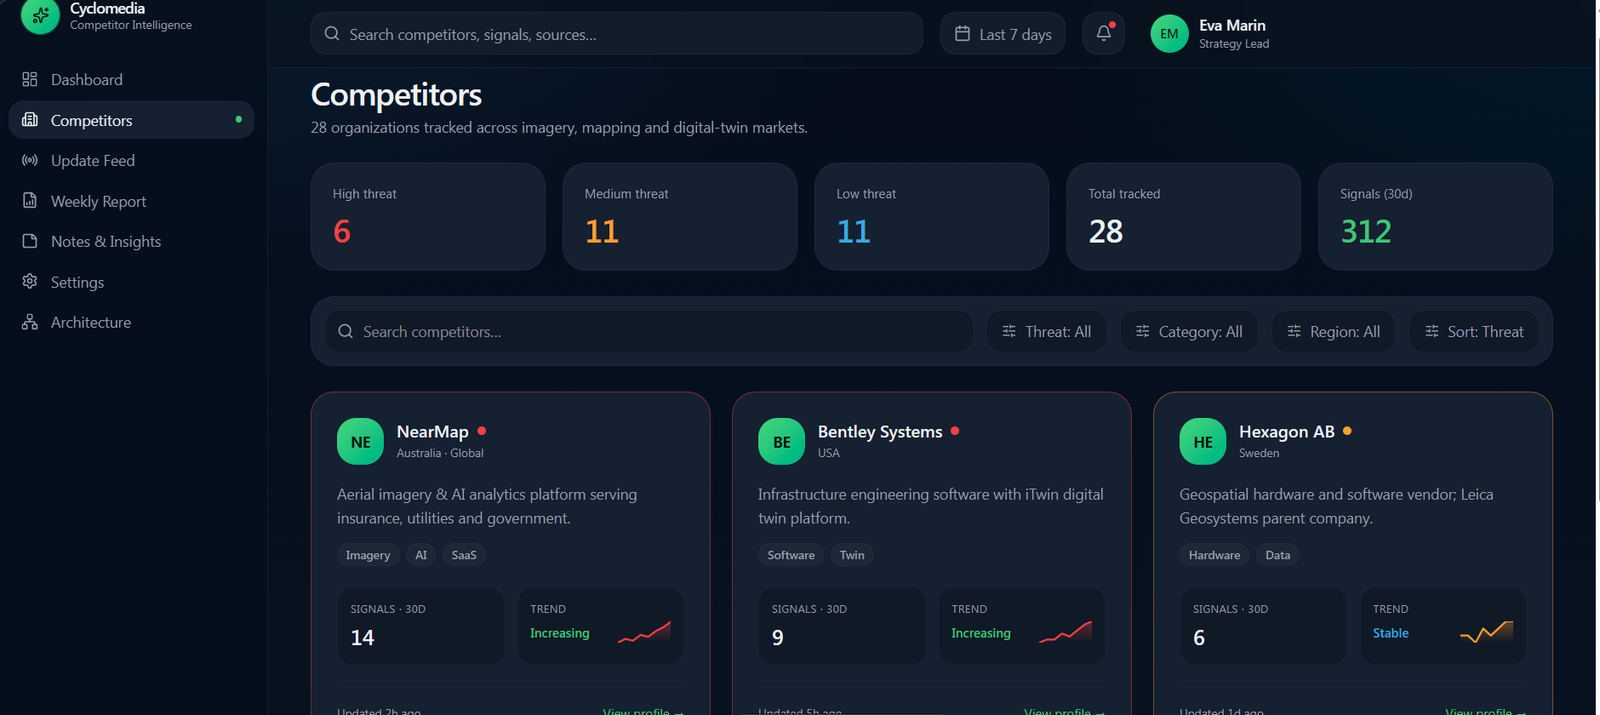Open Notes & Insights from the sidebar

131,241
